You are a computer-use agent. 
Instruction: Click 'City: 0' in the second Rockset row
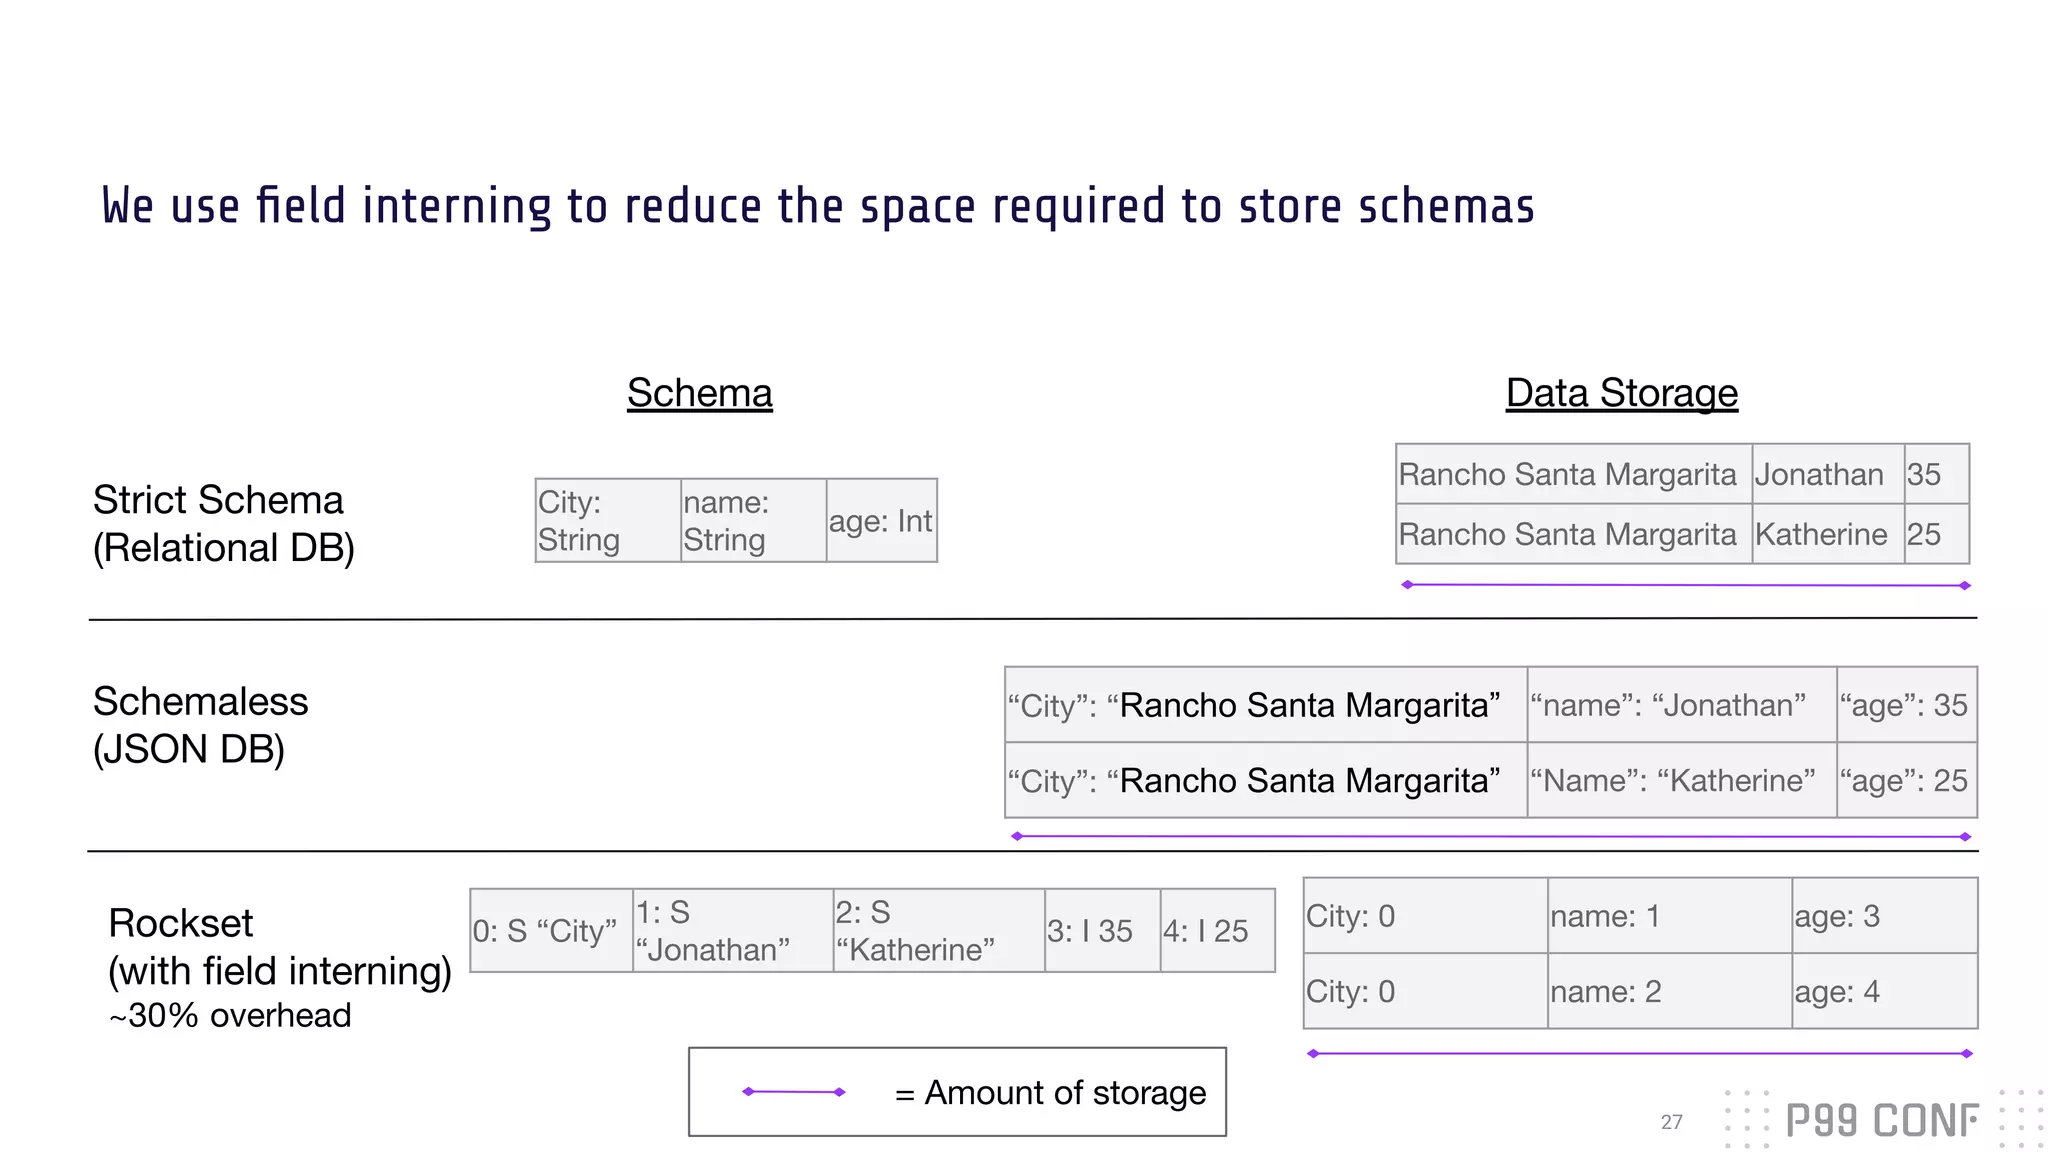[1426, 991]
